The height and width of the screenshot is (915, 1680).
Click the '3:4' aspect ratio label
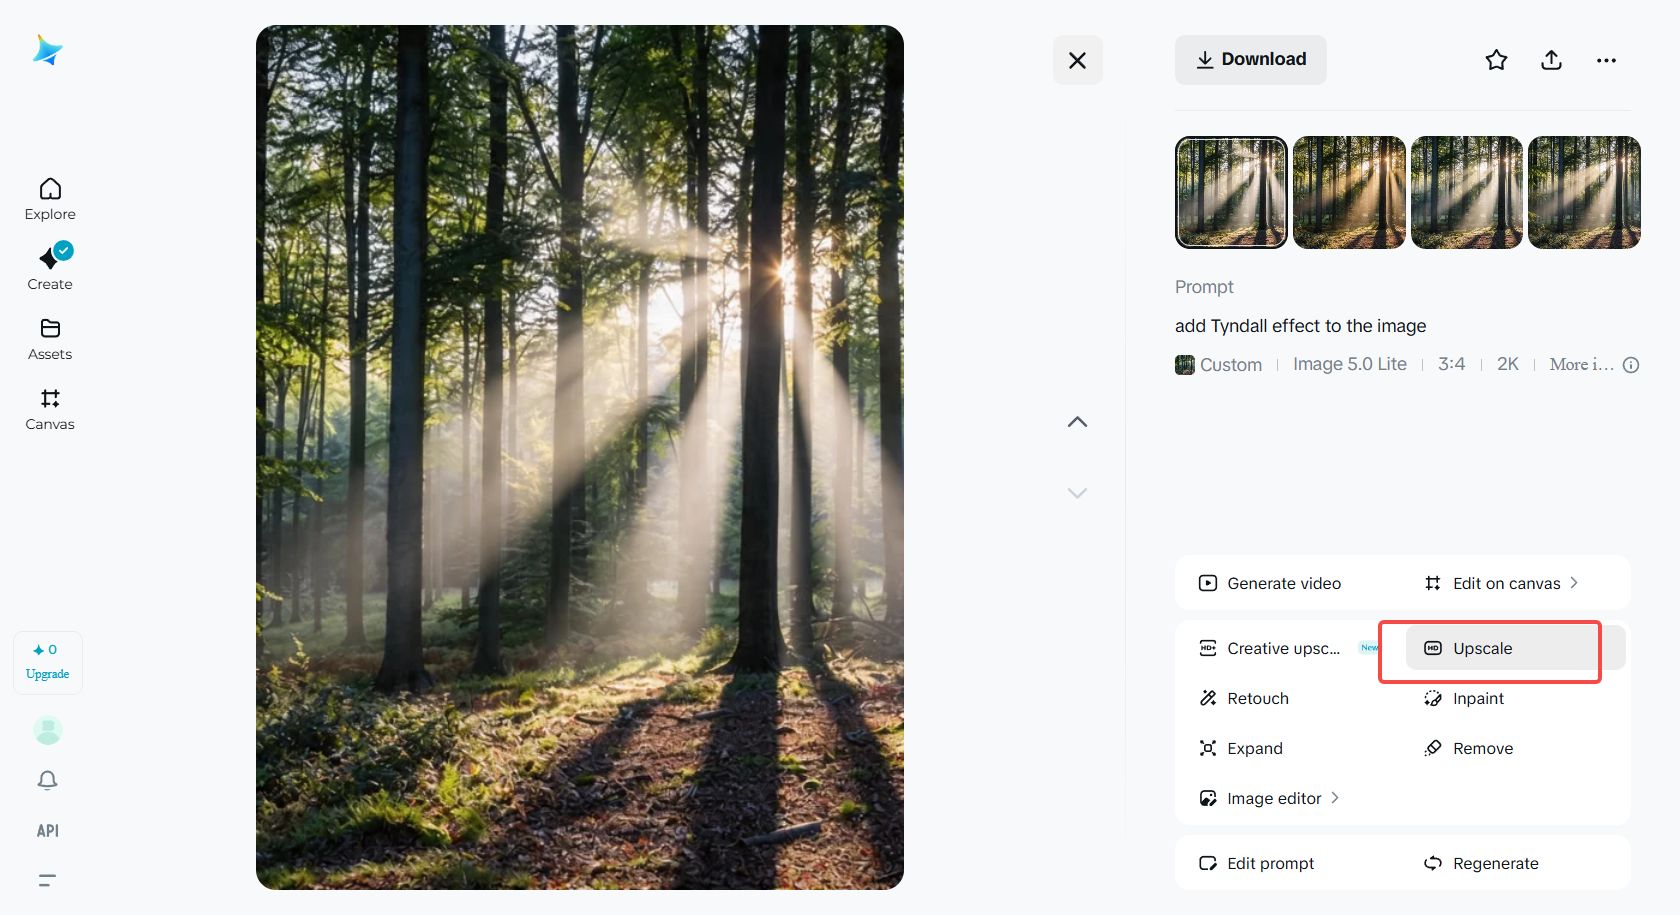[1452, 364]
